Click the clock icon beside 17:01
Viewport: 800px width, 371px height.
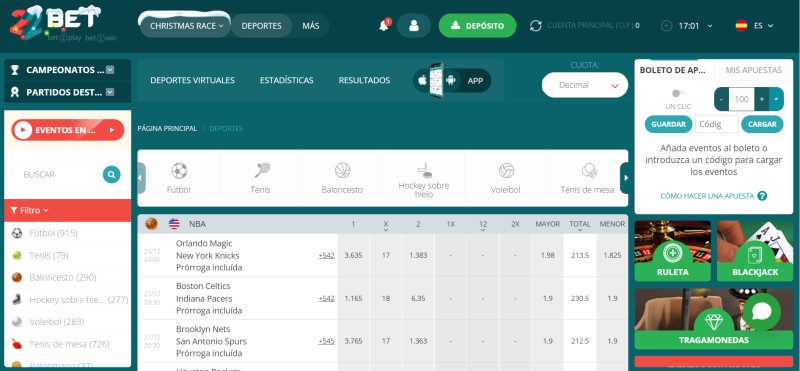click(666, 26)
